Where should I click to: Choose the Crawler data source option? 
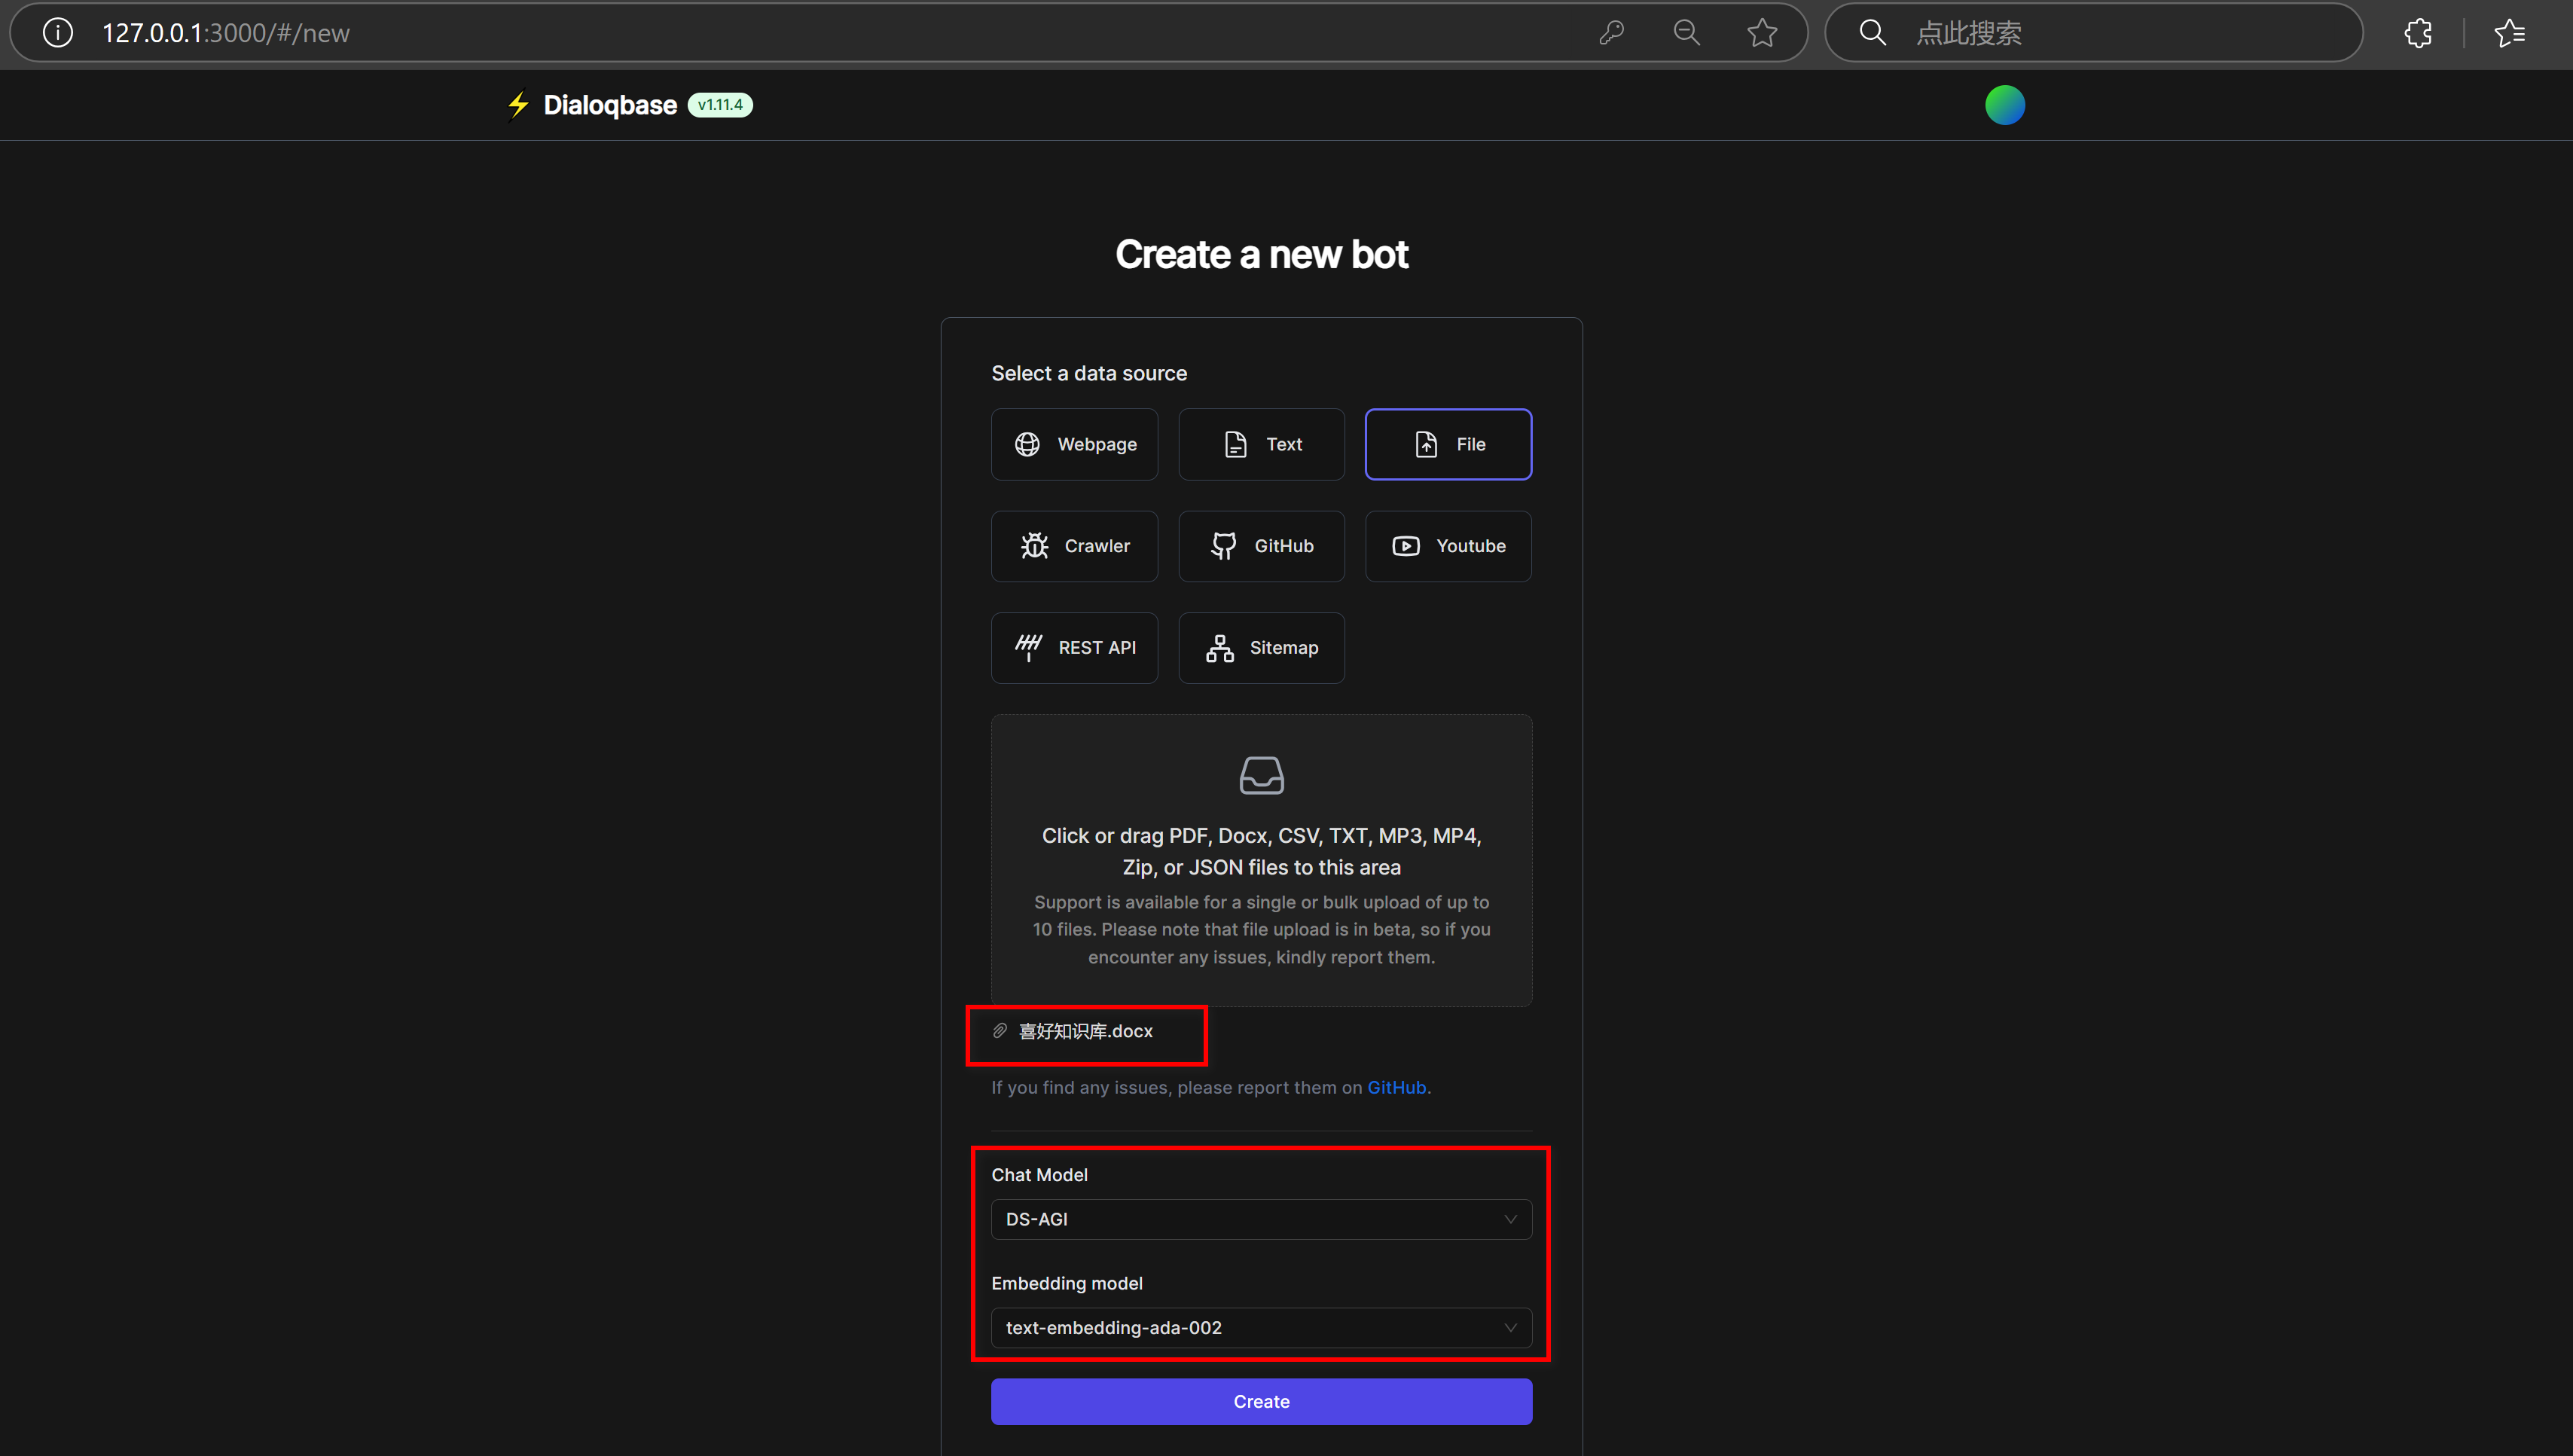tap(1074, 546)
